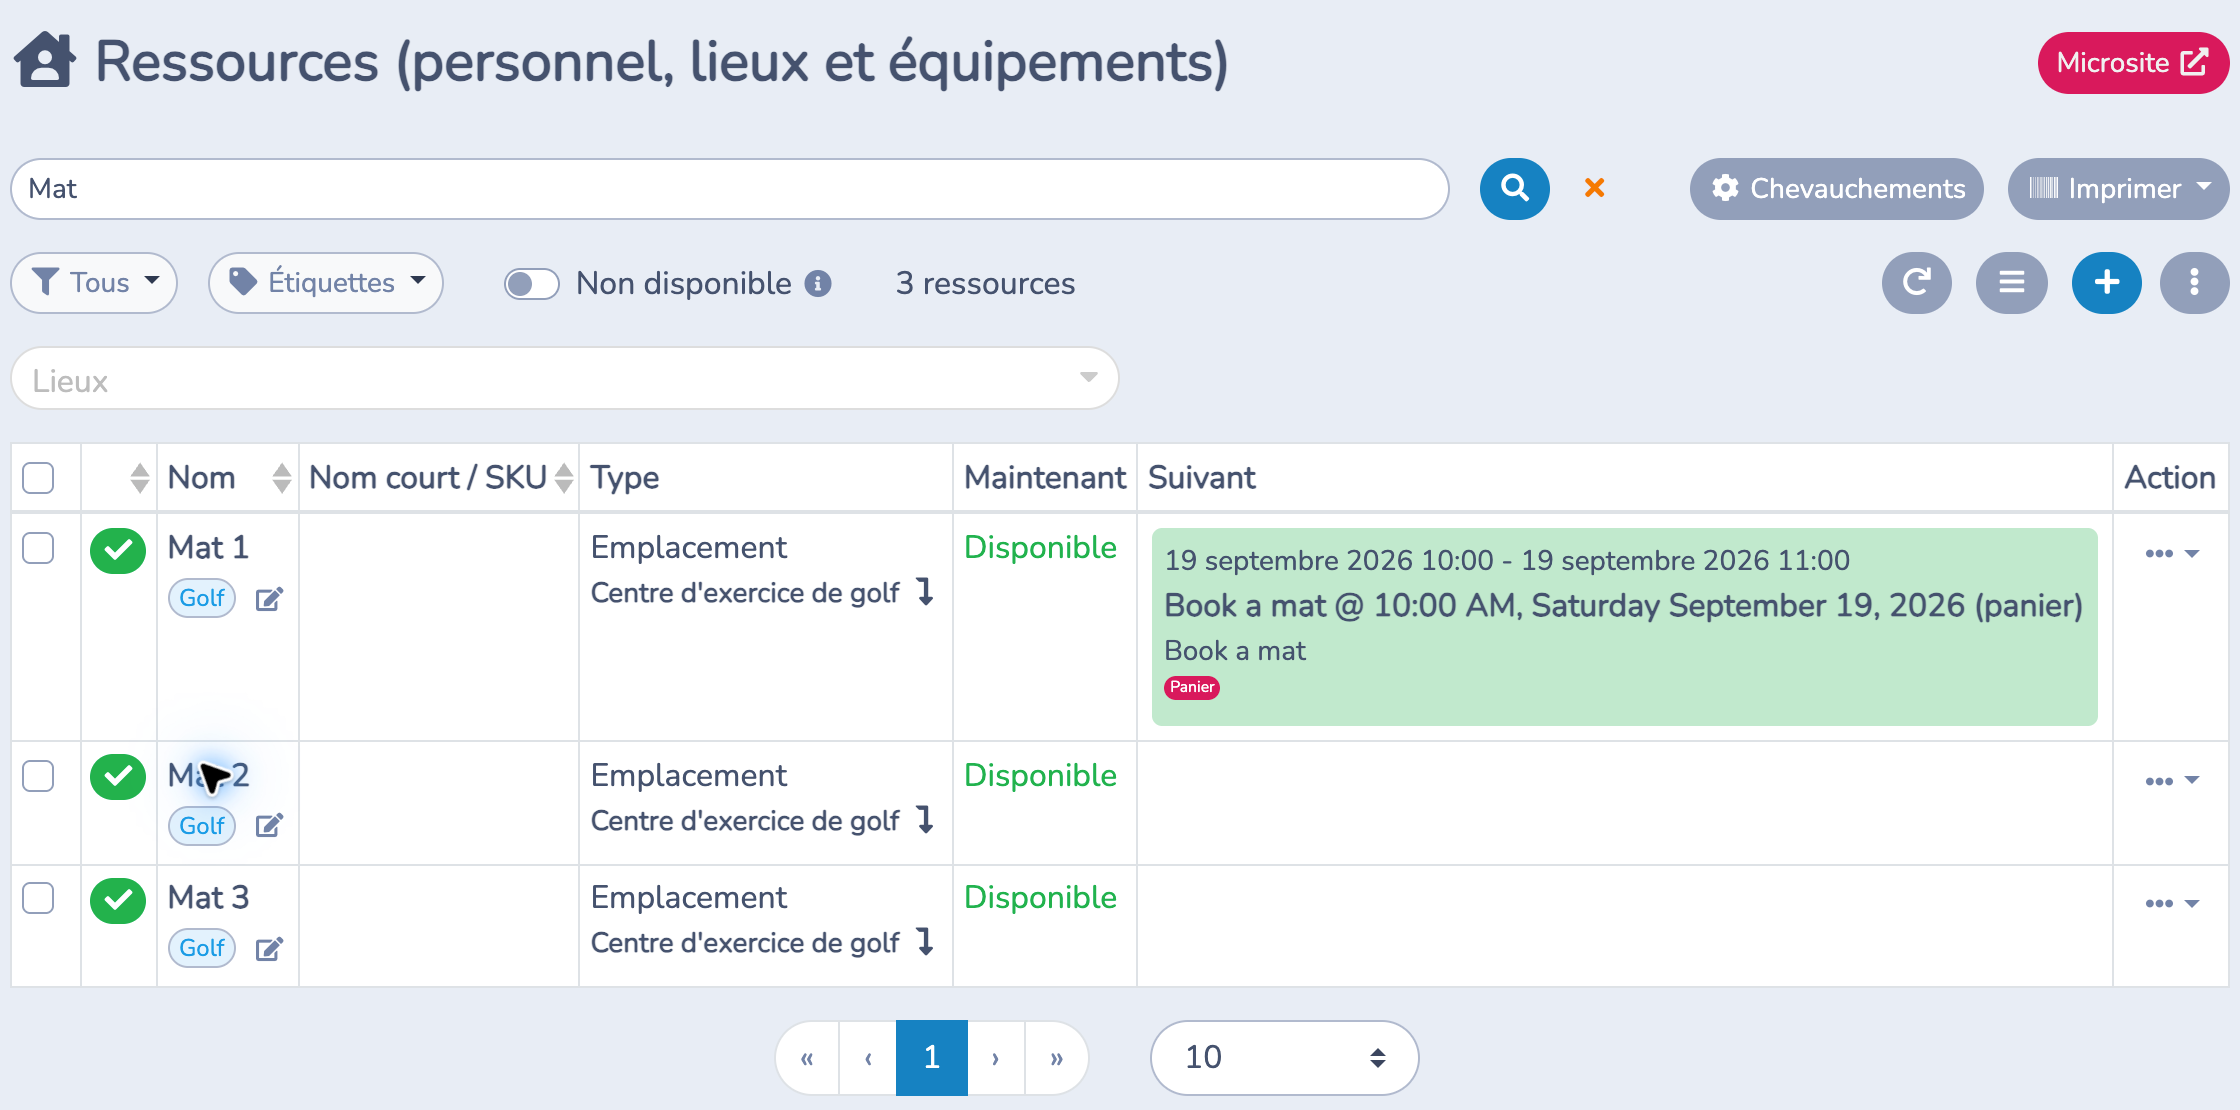Select the Mat 2 row checkbox
The width and height of the screenshot is (2240, 1110).
coord(38,776)
